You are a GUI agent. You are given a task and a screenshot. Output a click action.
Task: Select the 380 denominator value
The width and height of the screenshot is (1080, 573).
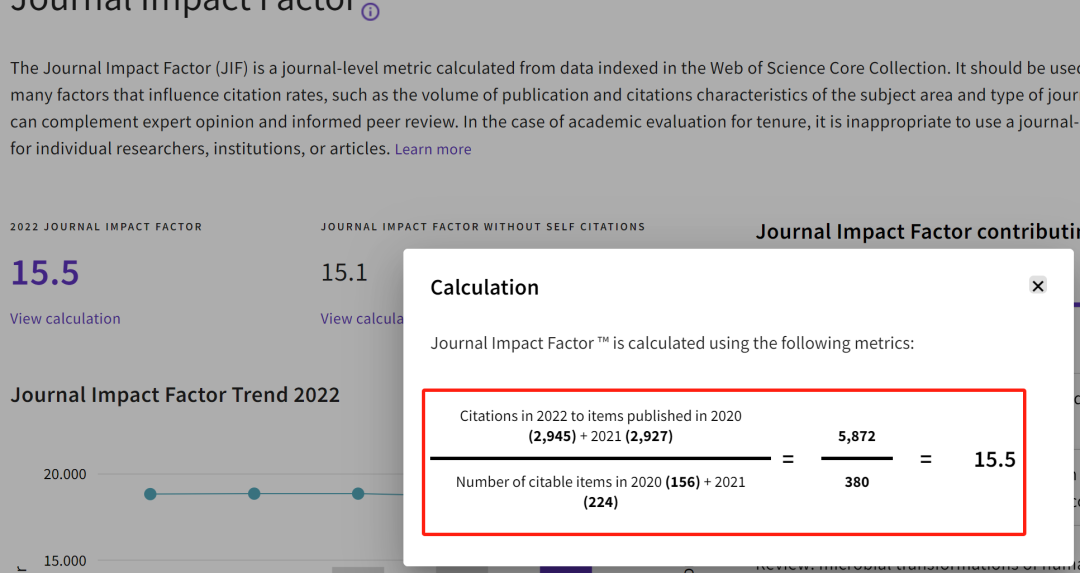click(857, 482)
